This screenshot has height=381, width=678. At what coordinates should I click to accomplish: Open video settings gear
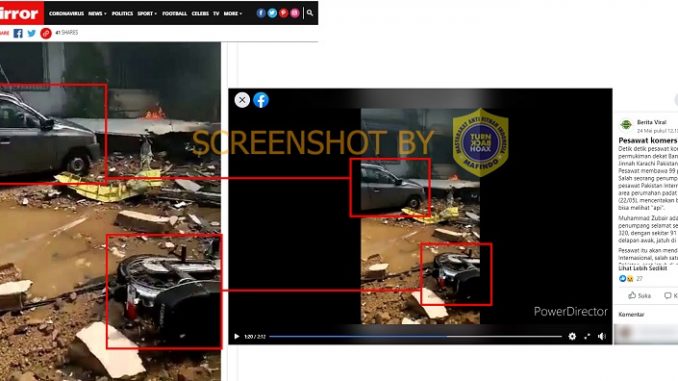[x=572, y=336]
